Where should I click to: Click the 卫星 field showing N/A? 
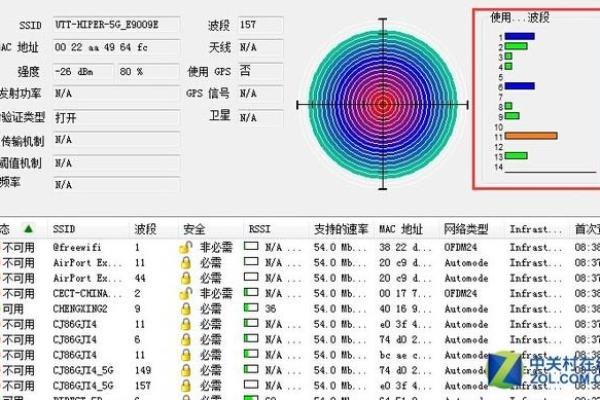[x=260, y=118]
